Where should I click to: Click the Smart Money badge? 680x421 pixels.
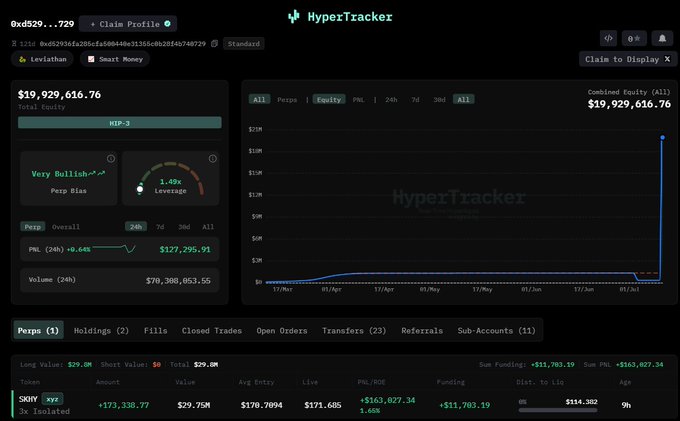tap(115, 59)
